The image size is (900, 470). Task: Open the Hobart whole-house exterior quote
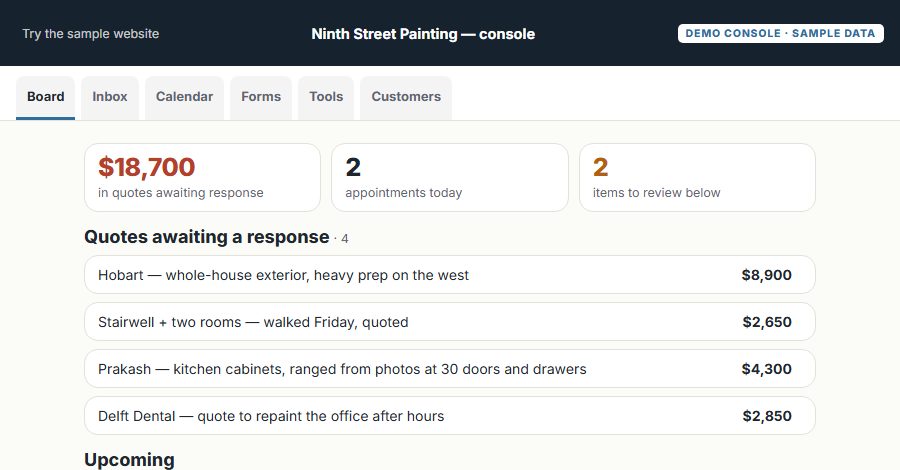click(x=450, y=275)
